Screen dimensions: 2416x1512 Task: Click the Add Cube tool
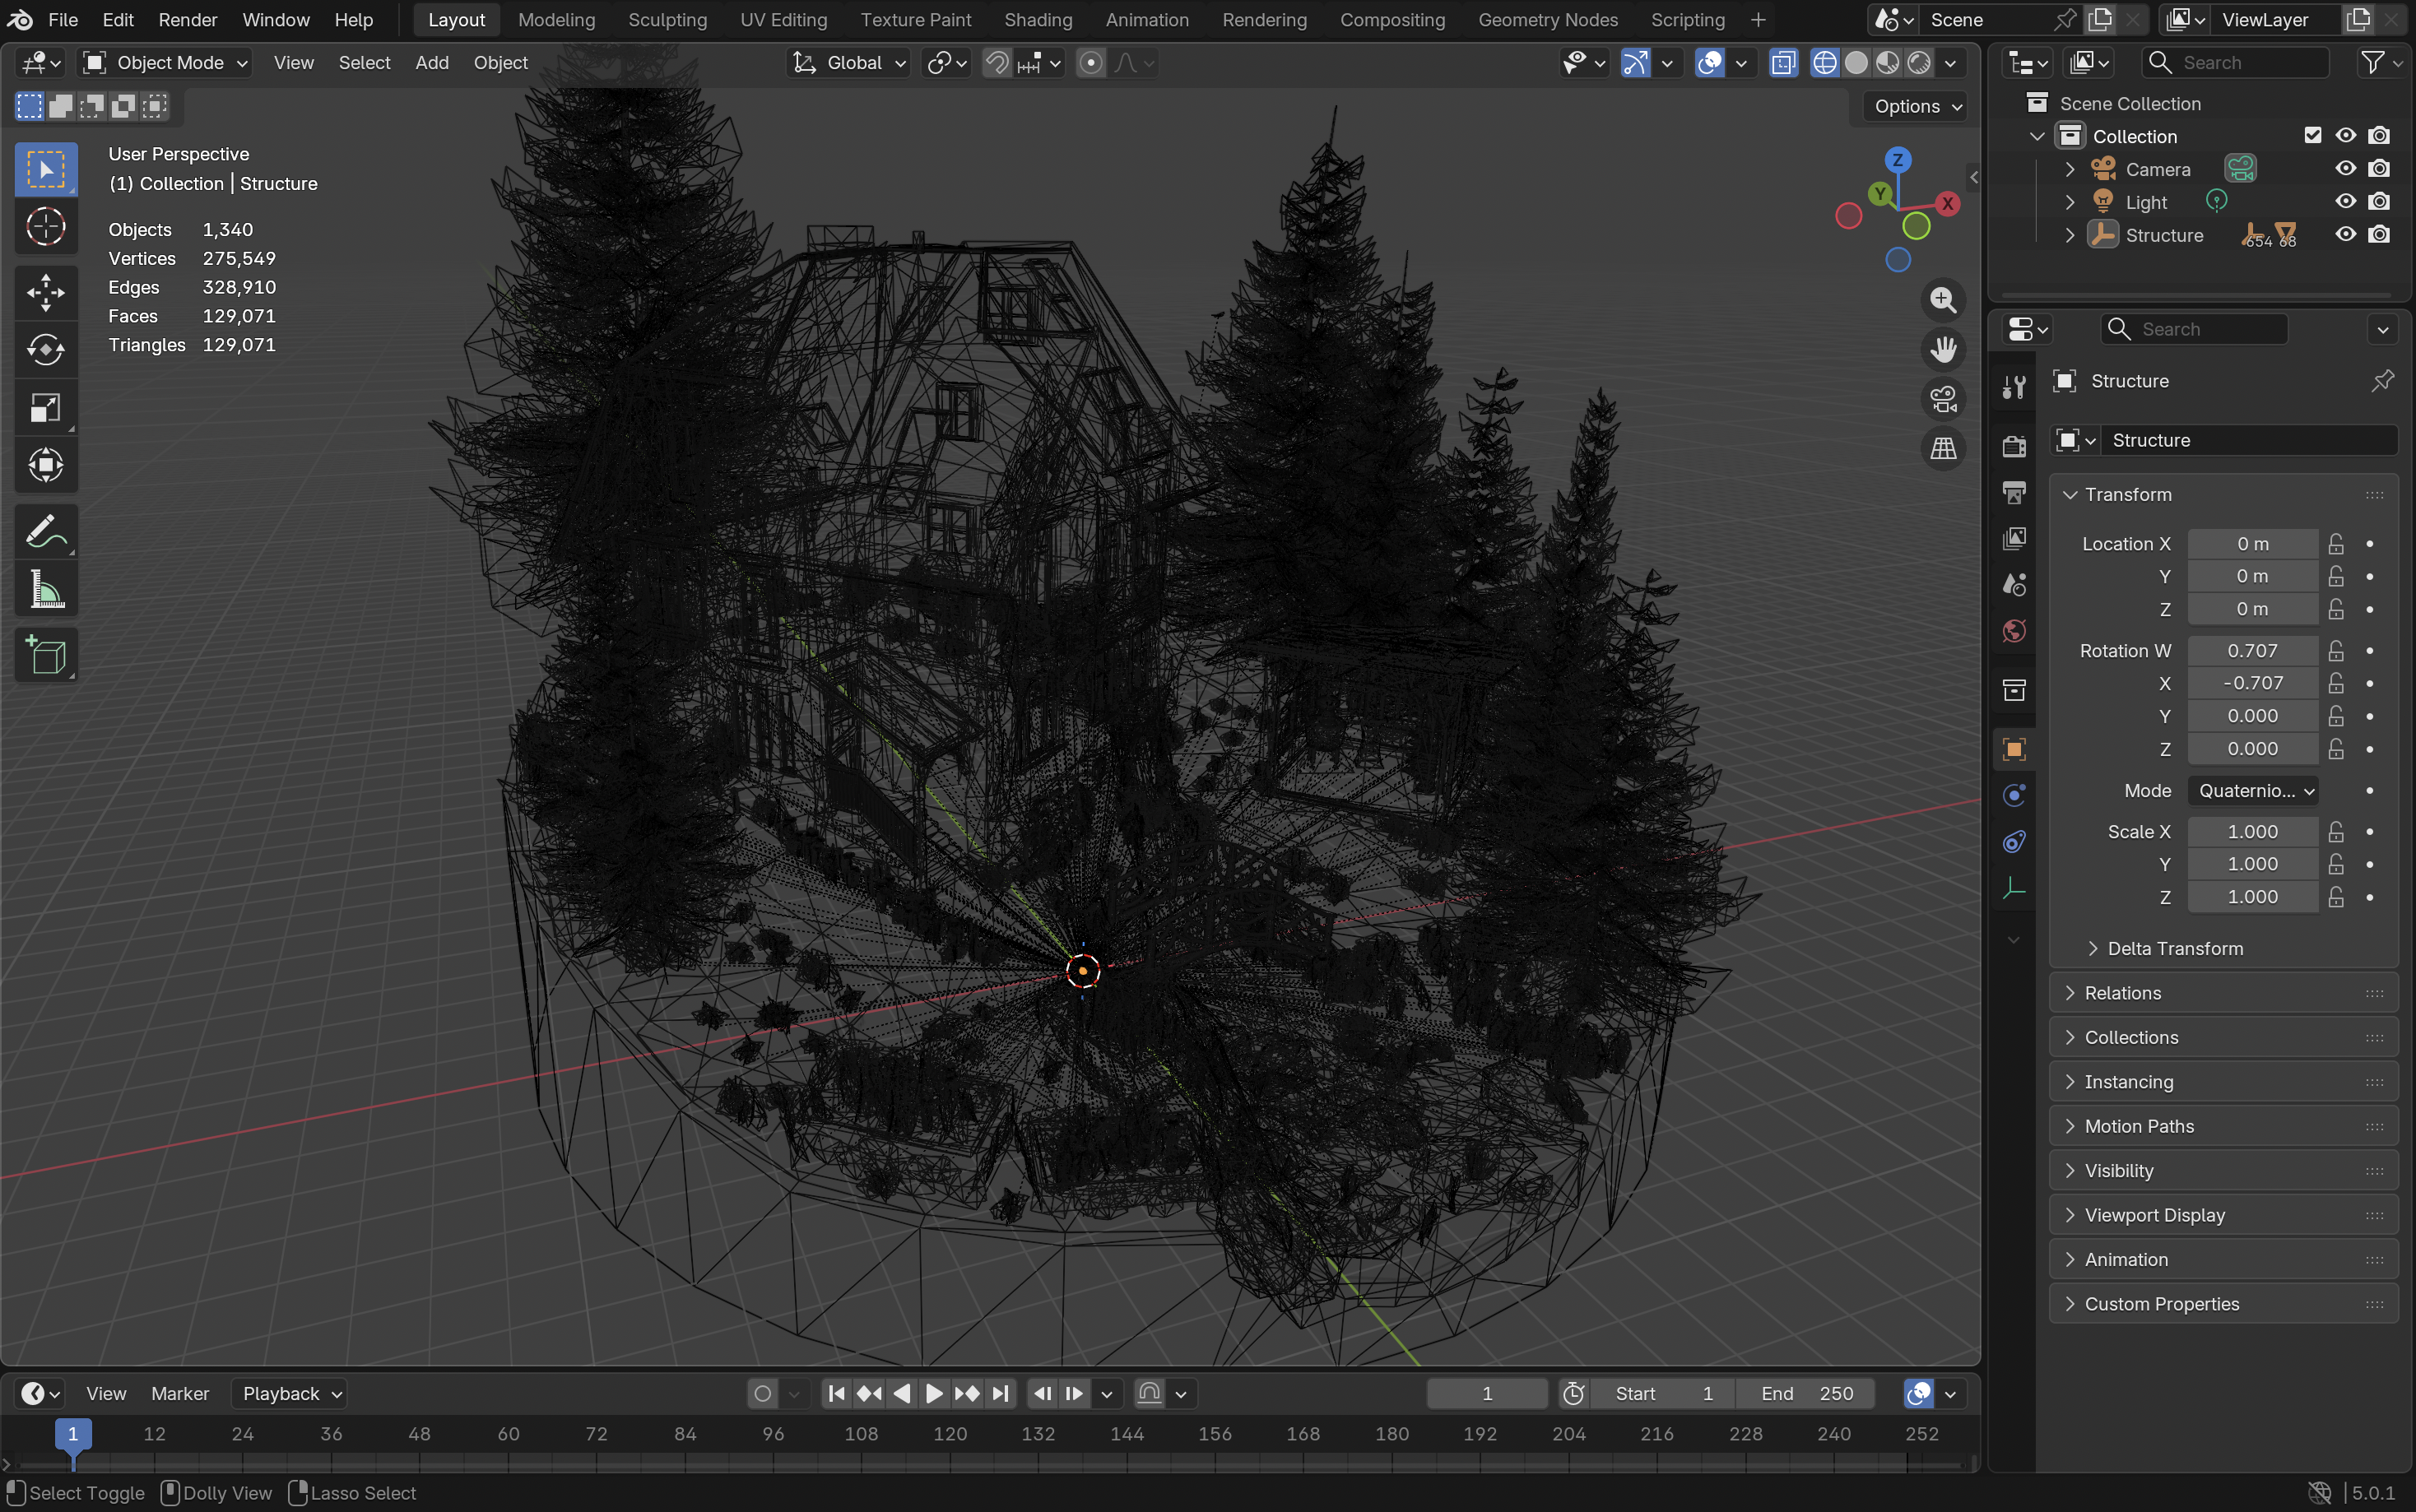46,656
